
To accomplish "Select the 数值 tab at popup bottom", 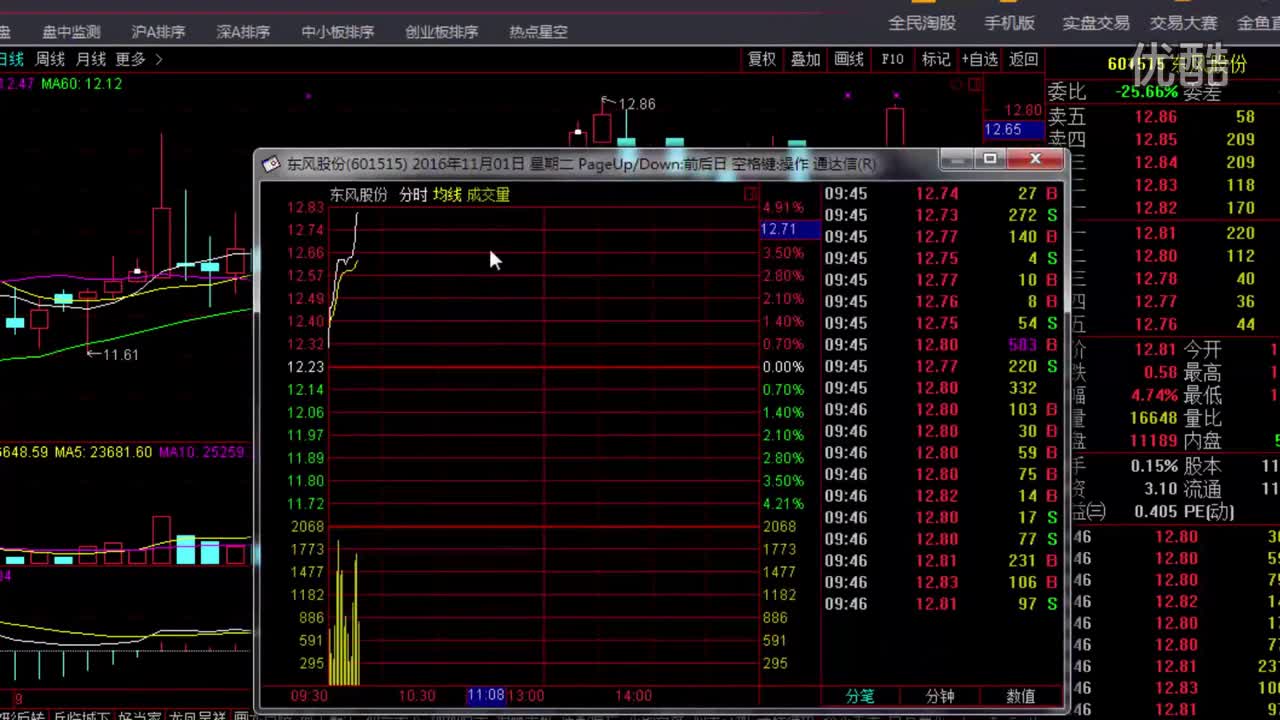I will (x=1020, y=696).
